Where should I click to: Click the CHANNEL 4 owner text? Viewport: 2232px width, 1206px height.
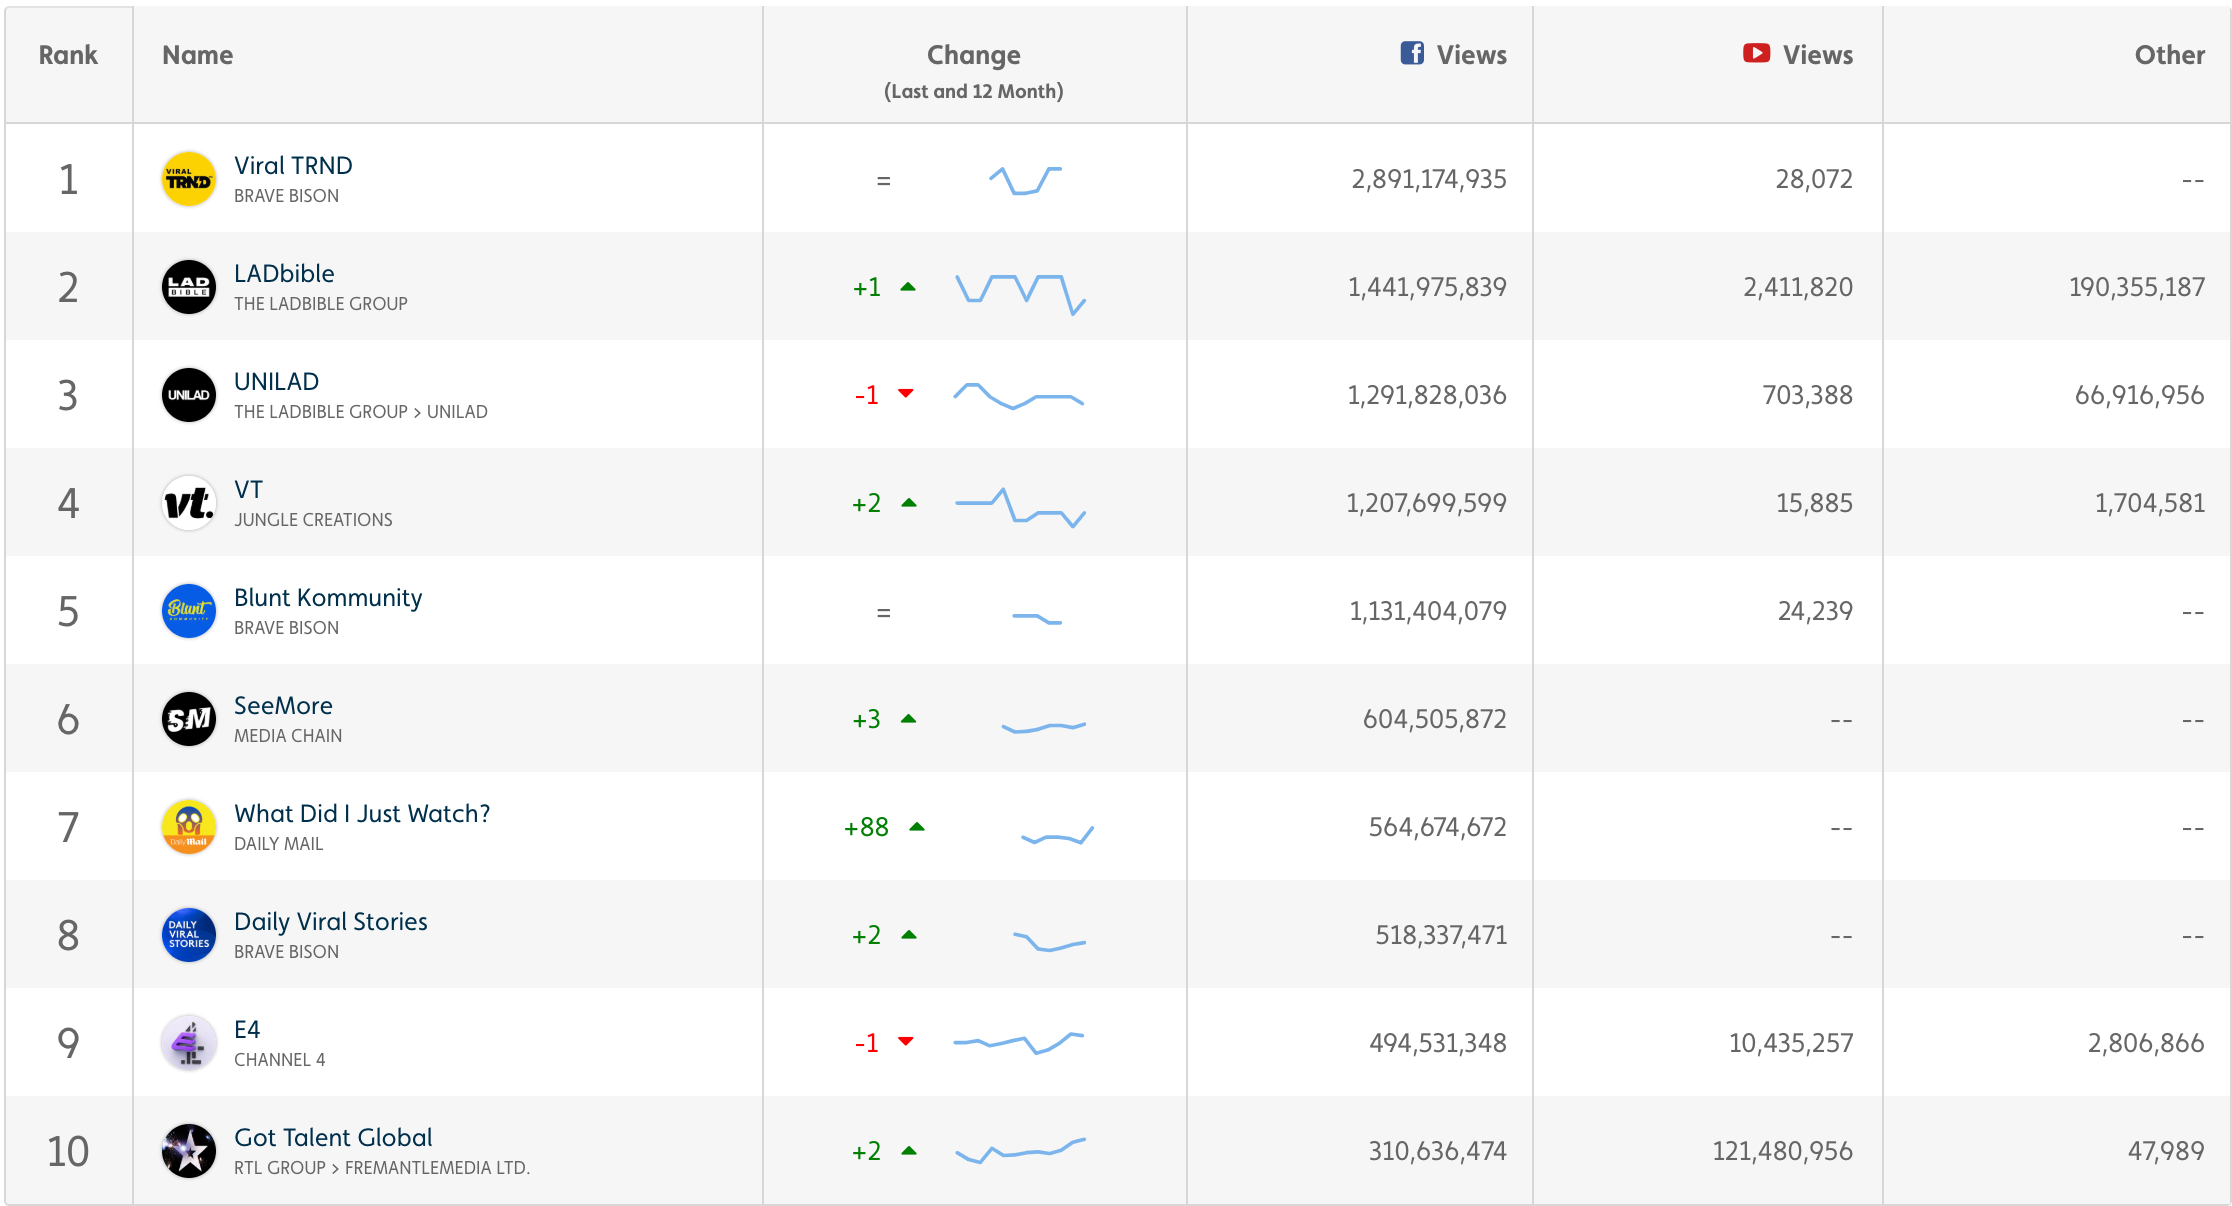pyautogui.click(x=279, y=1060)
